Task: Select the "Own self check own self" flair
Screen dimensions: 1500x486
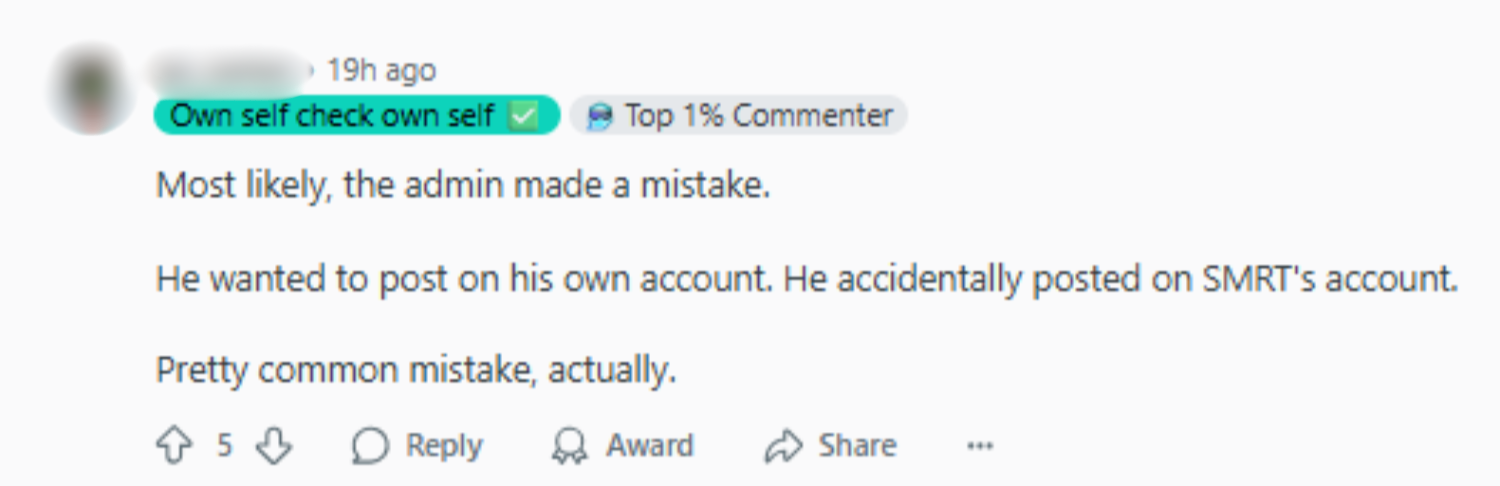Action: point(335,116)
